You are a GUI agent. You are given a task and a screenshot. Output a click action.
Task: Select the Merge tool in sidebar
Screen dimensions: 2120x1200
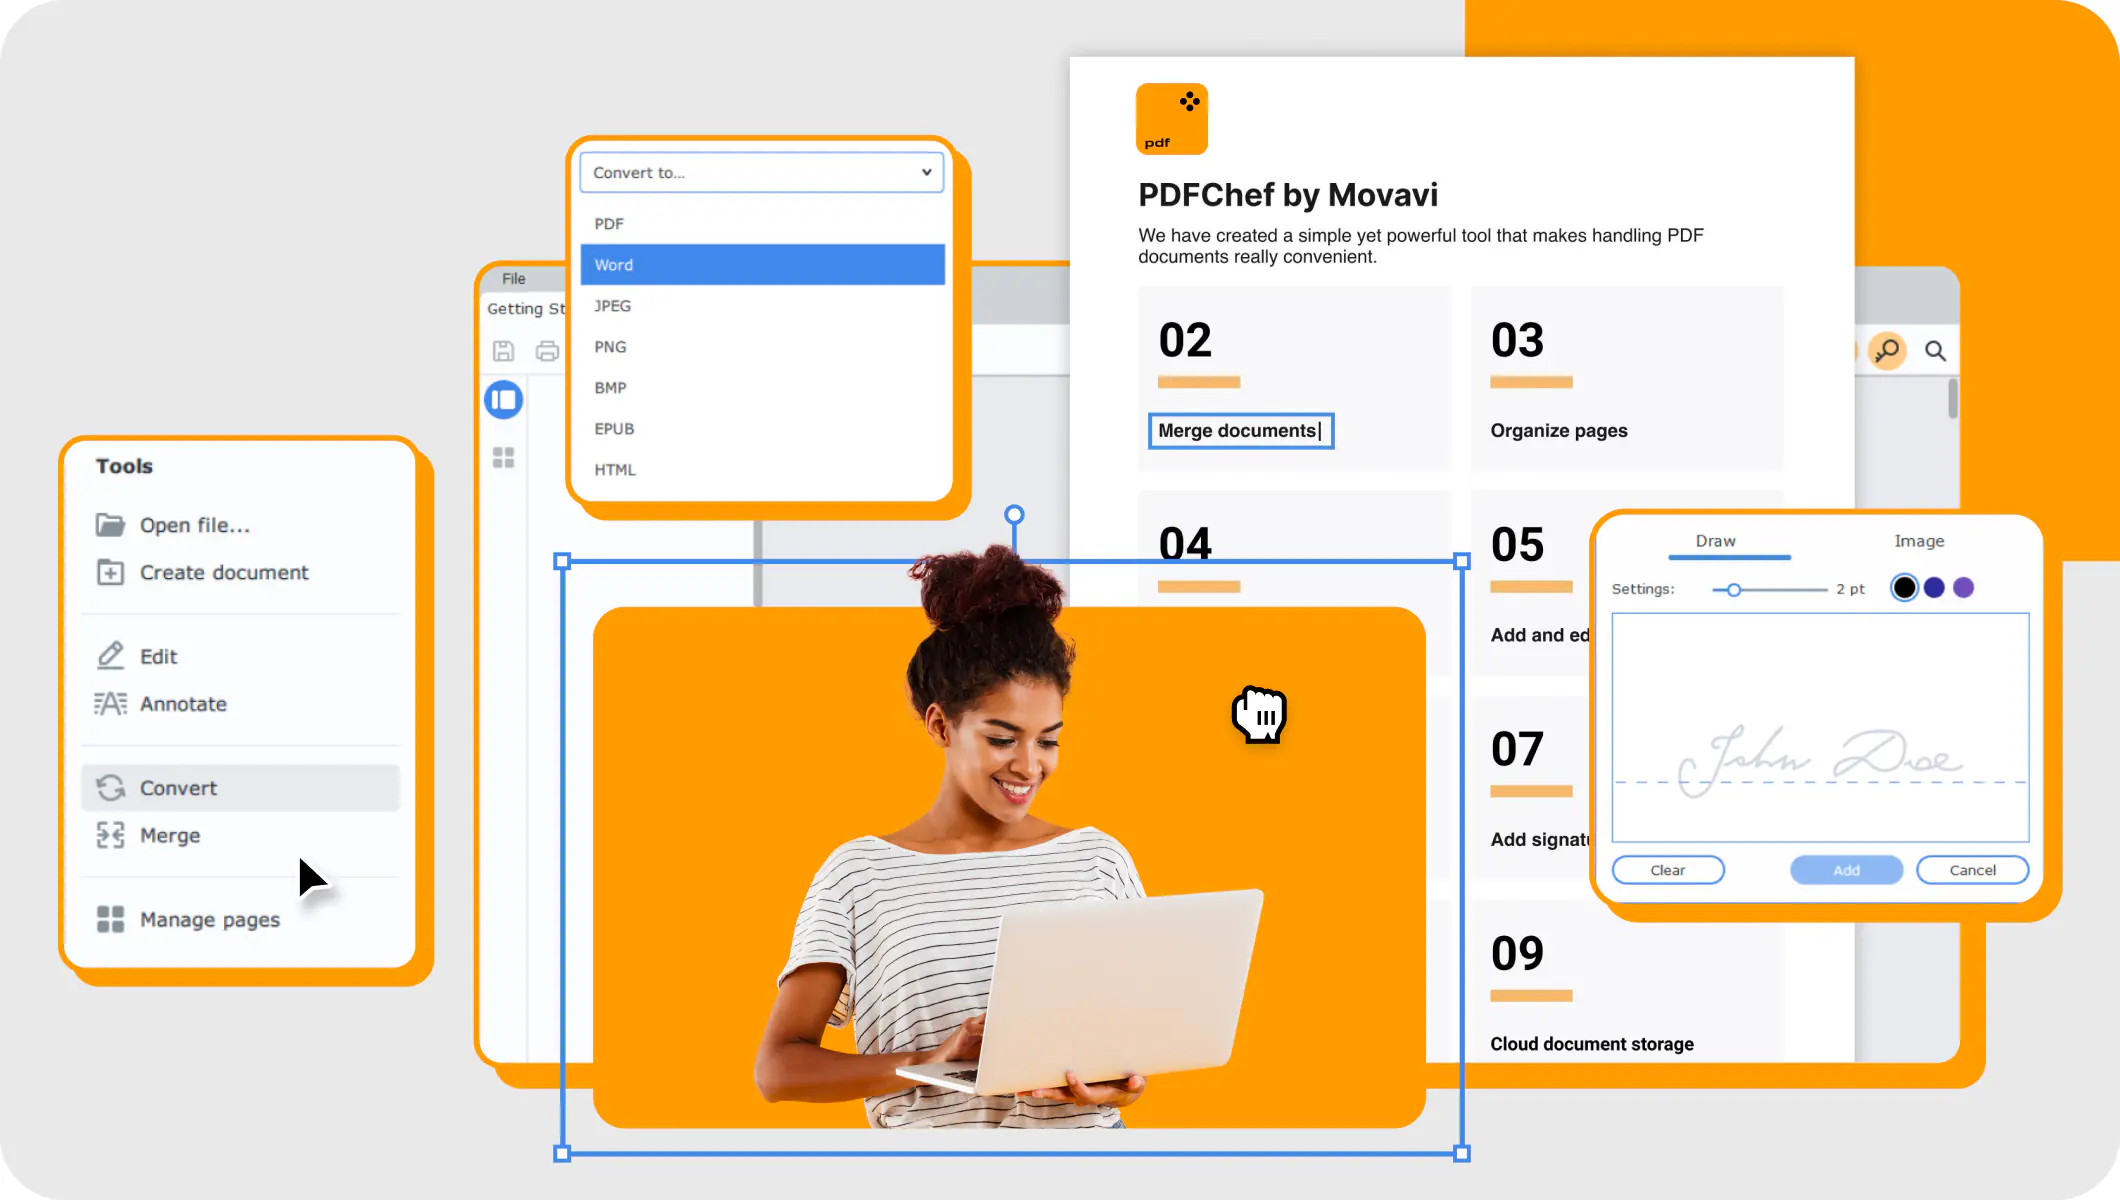[169, 834]
